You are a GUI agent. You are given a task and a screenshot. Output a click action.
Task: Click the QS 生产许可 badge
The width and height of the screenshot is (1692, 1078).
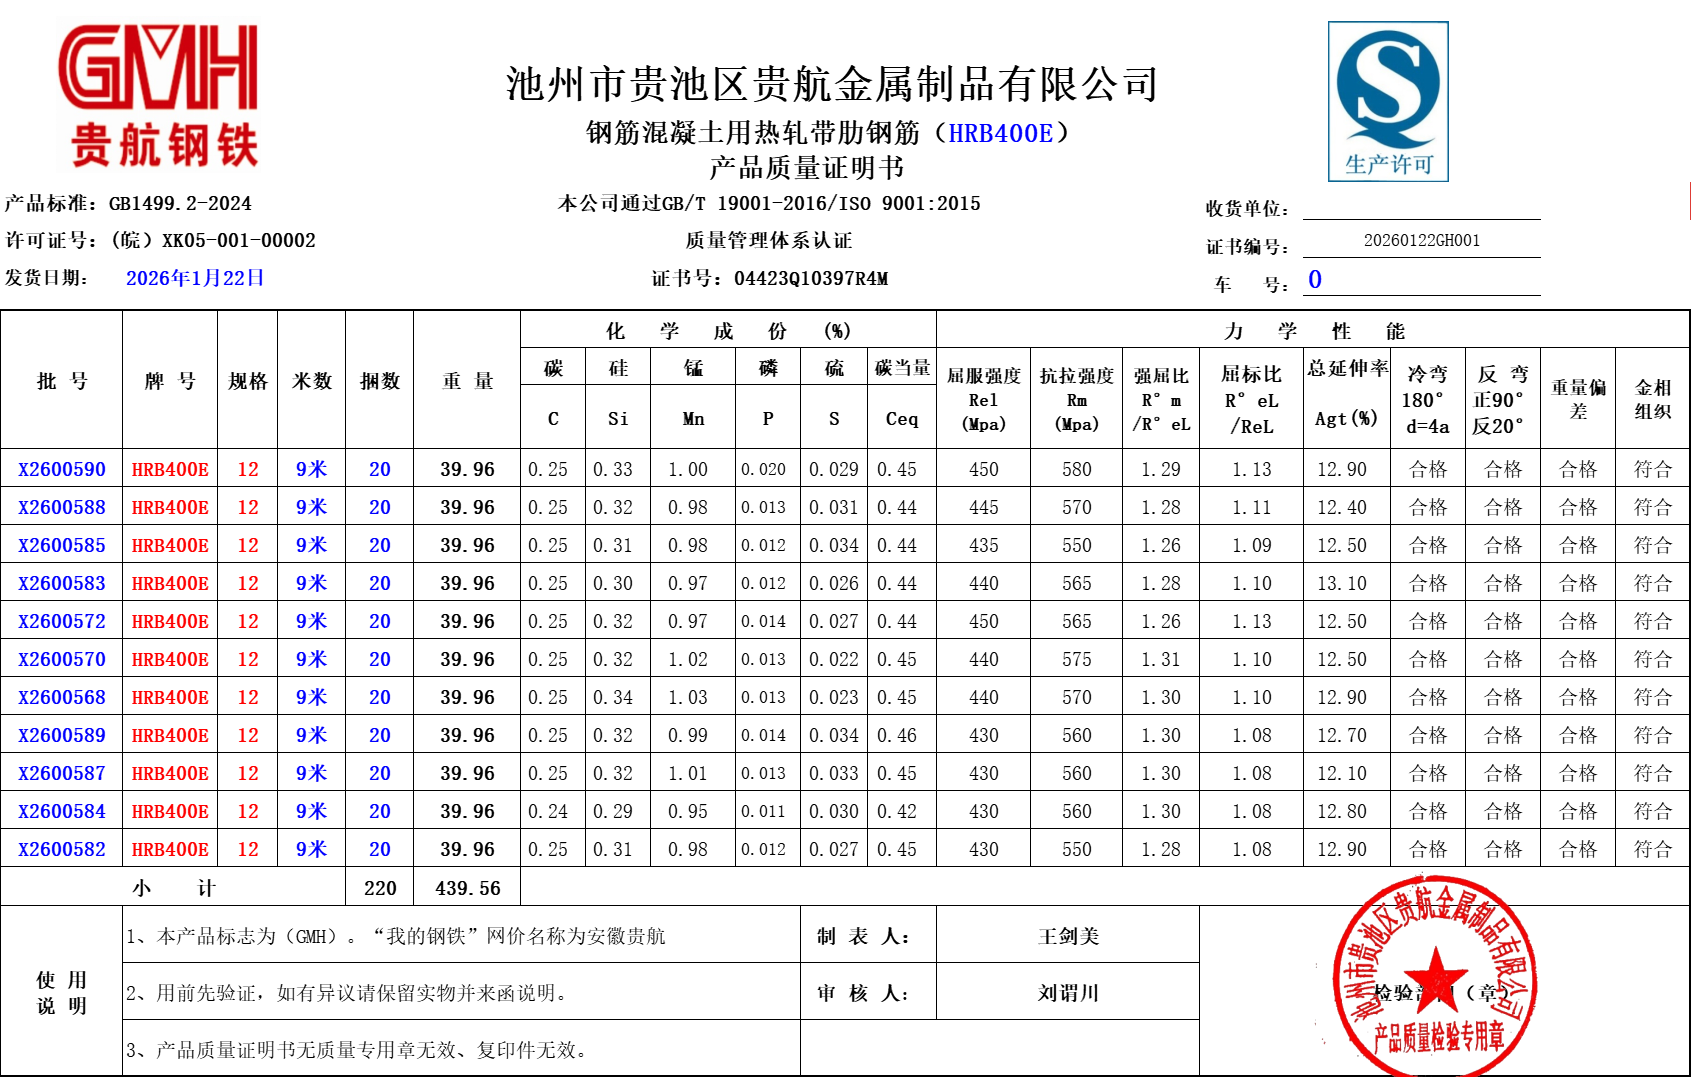coord(1388,101)
